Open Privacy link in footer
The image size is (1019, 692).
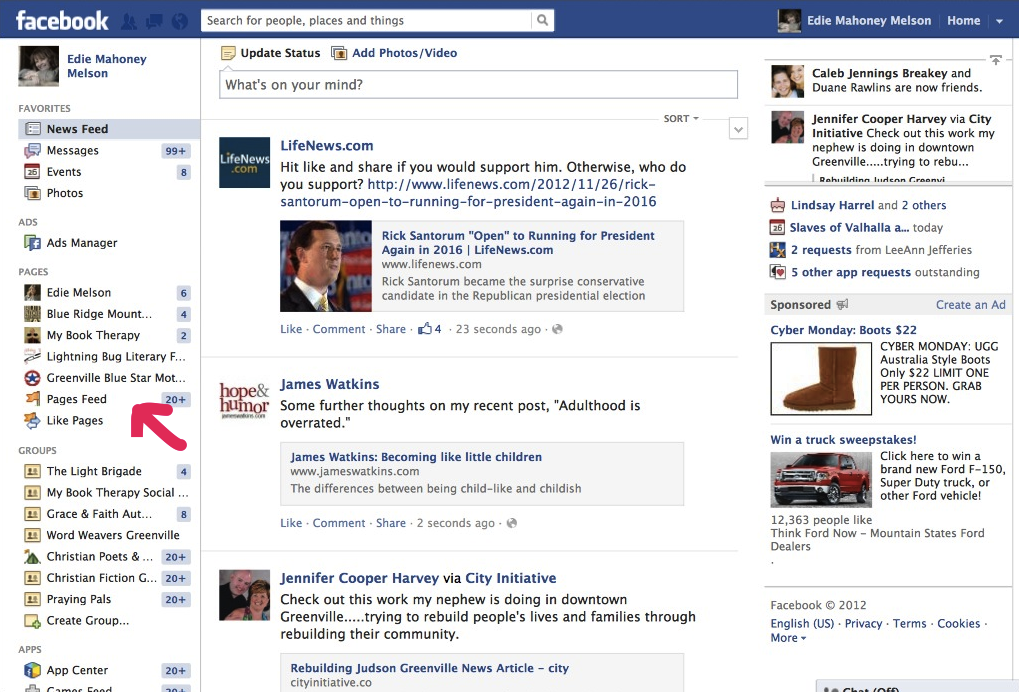[x=863, y=624]
